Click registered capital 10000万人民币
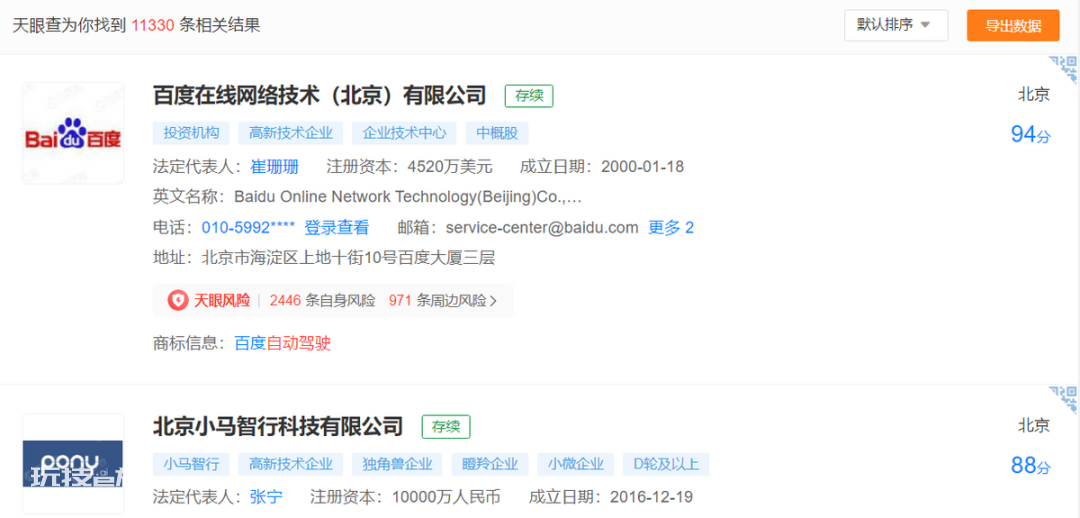 446,497
